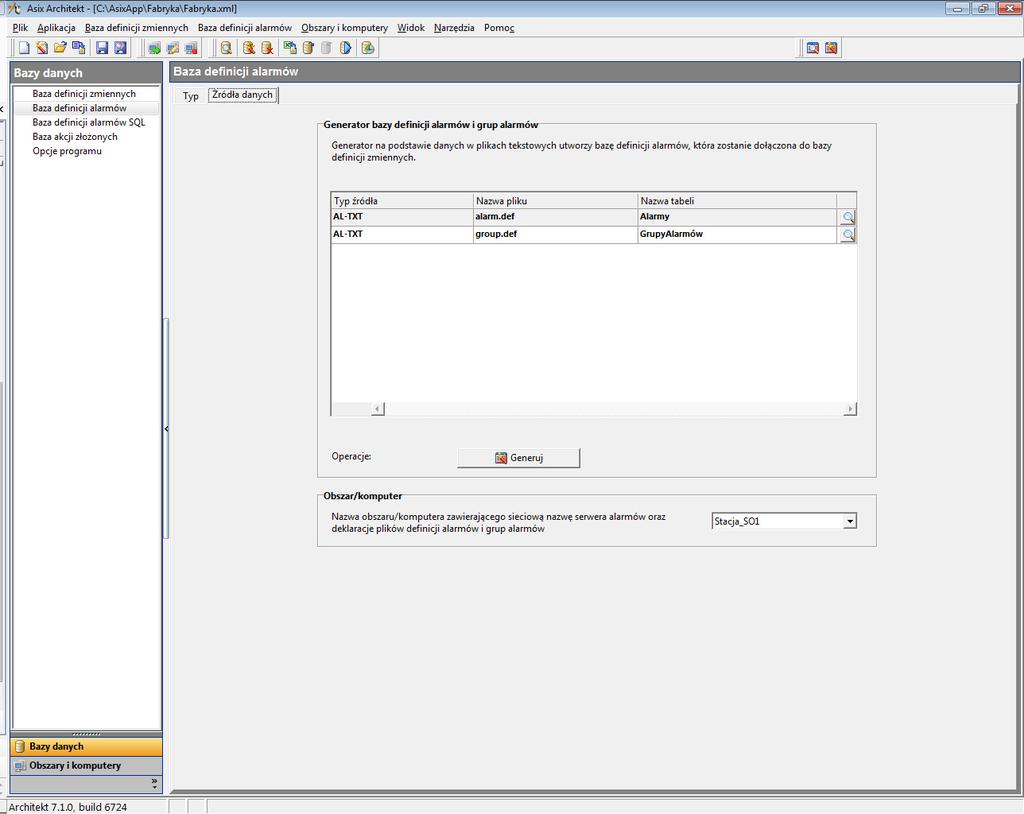1024x814 pixels.
Task: Click the database with red X icon
Action: tap(266, 48)
